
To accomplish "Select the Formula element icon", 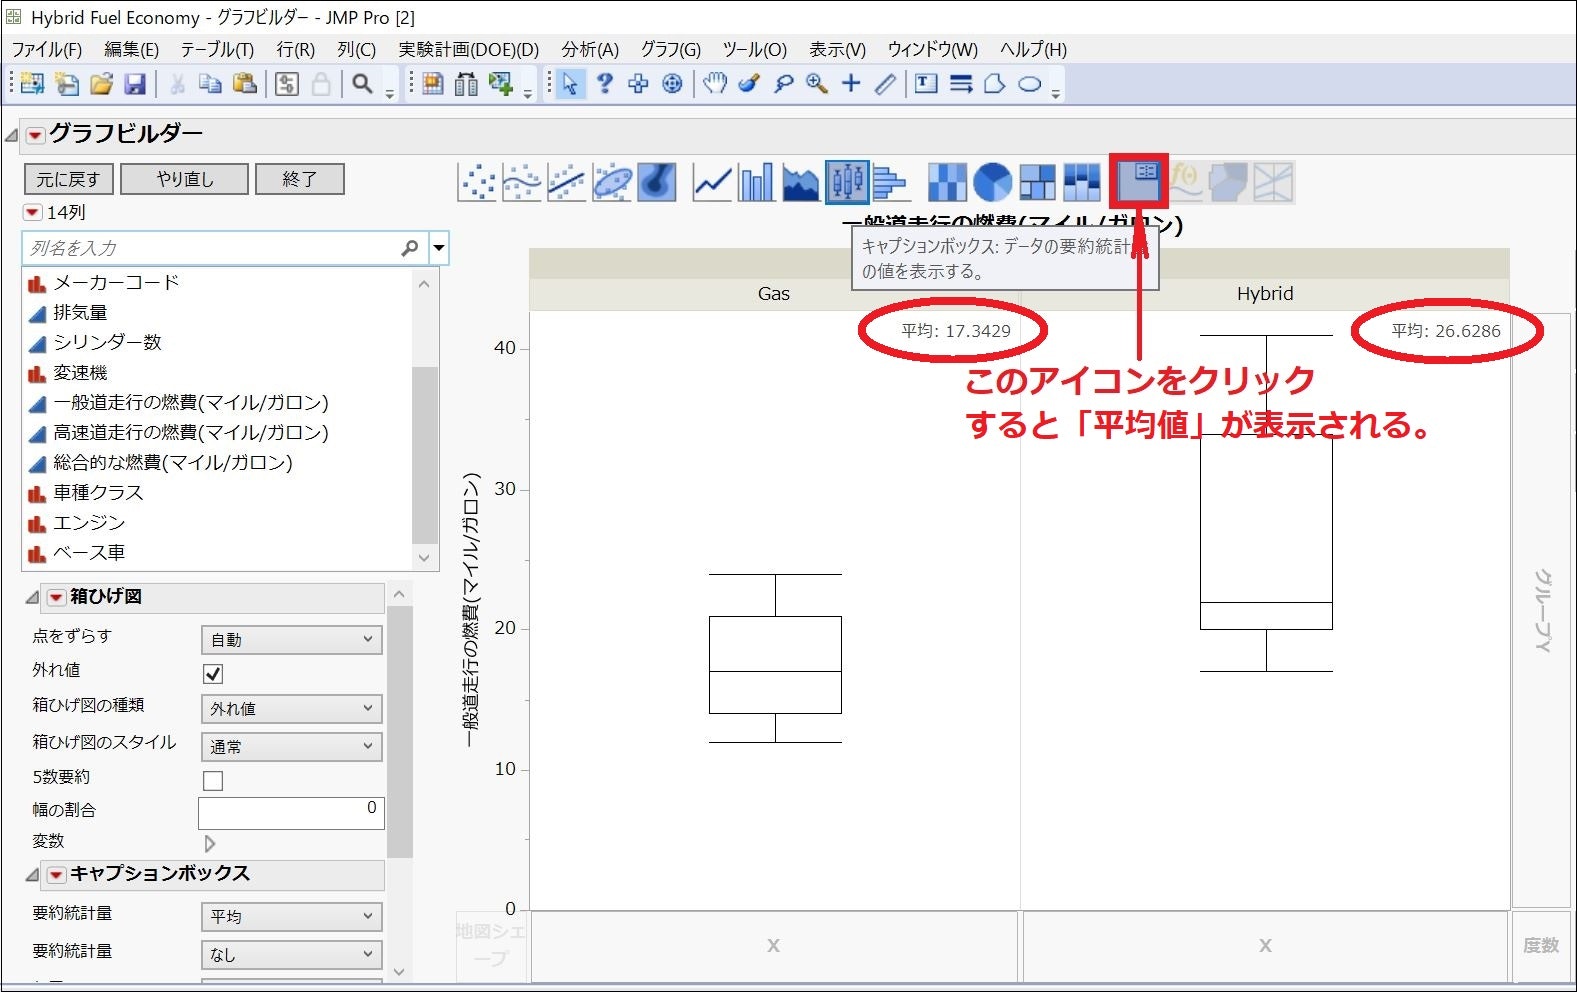I will [1186, 183].
